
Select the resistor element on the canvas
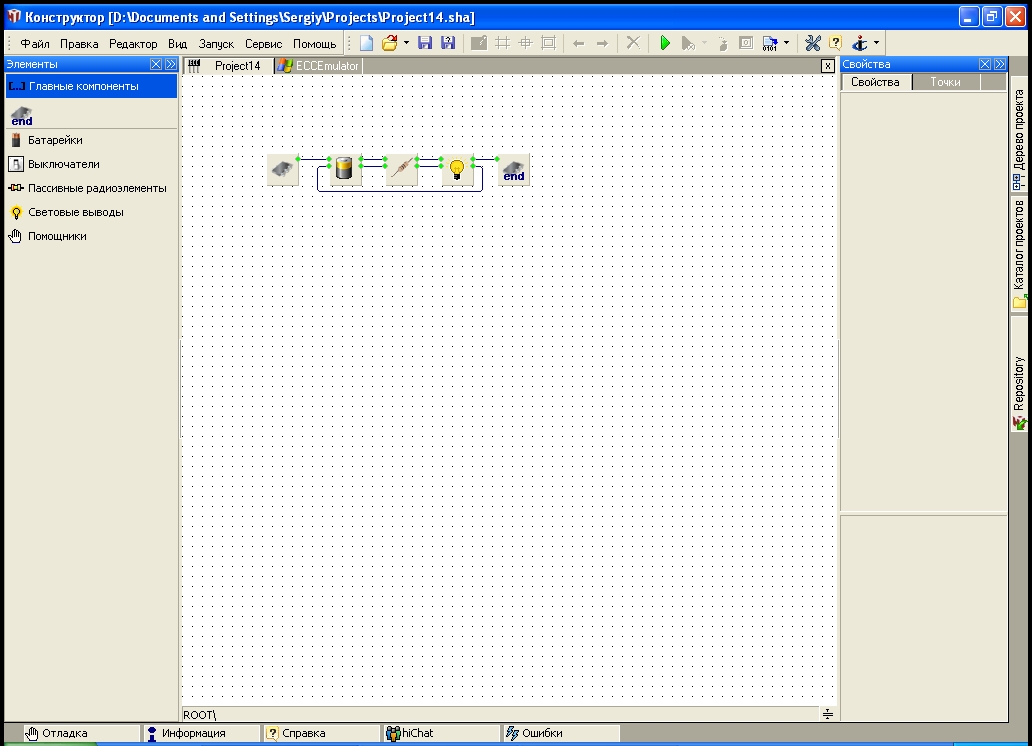coord(400,169)
